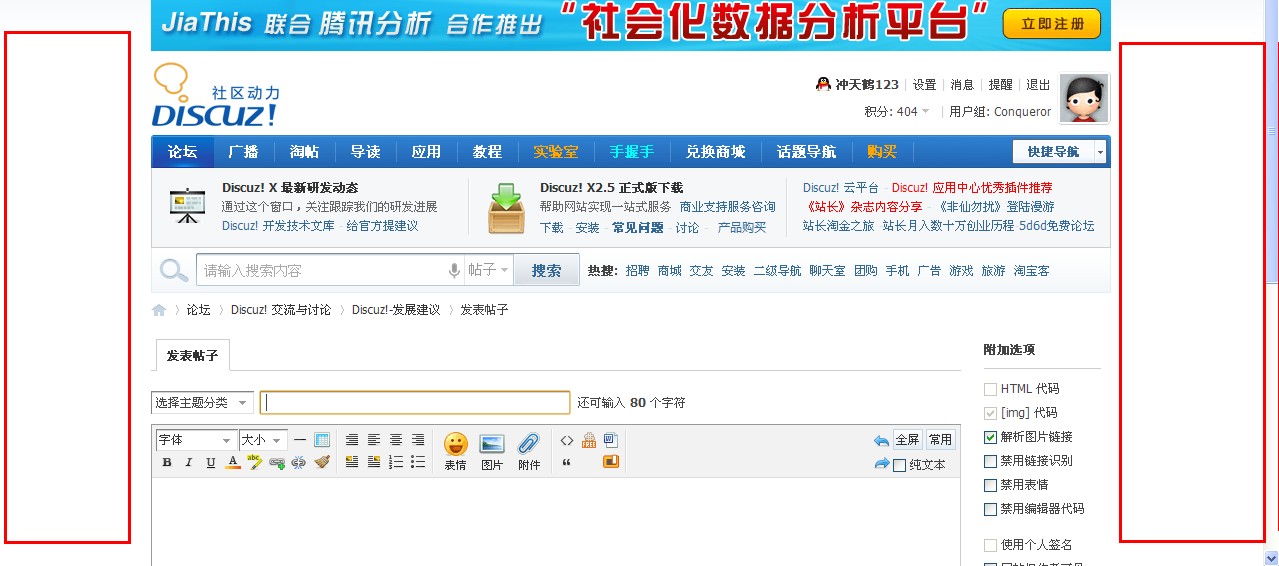Switch editor to 常用 mode
1279x566 pixels.
click(940, 440)
